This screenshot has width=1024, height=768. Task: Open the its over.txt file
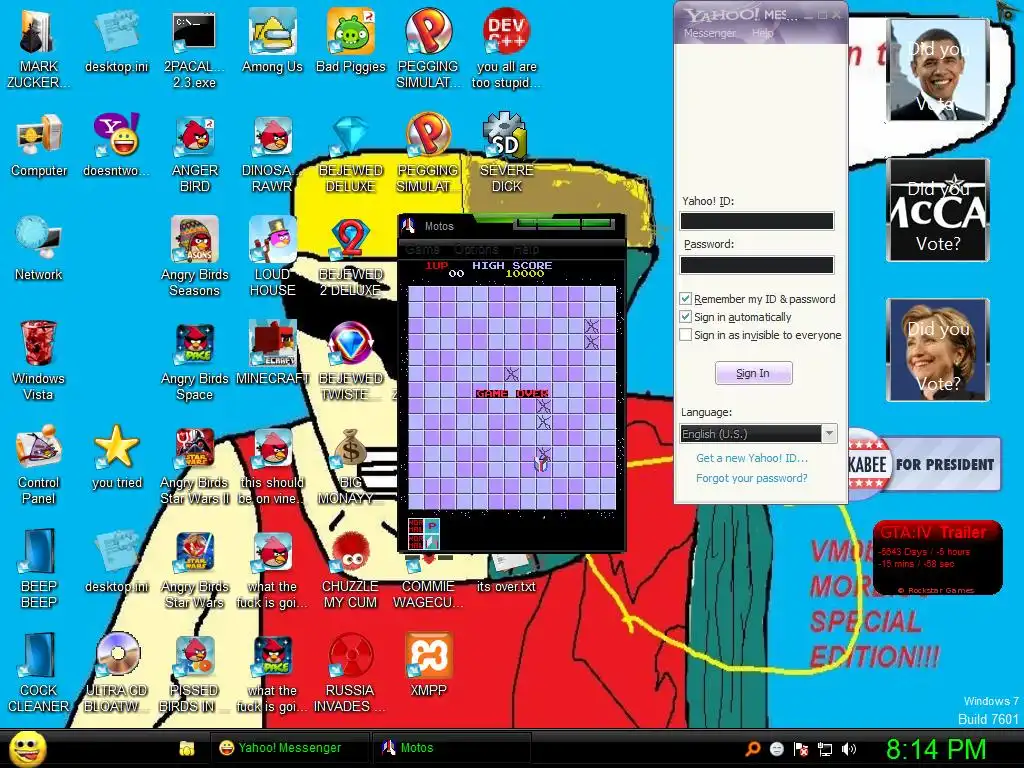[x=506, y=575]
